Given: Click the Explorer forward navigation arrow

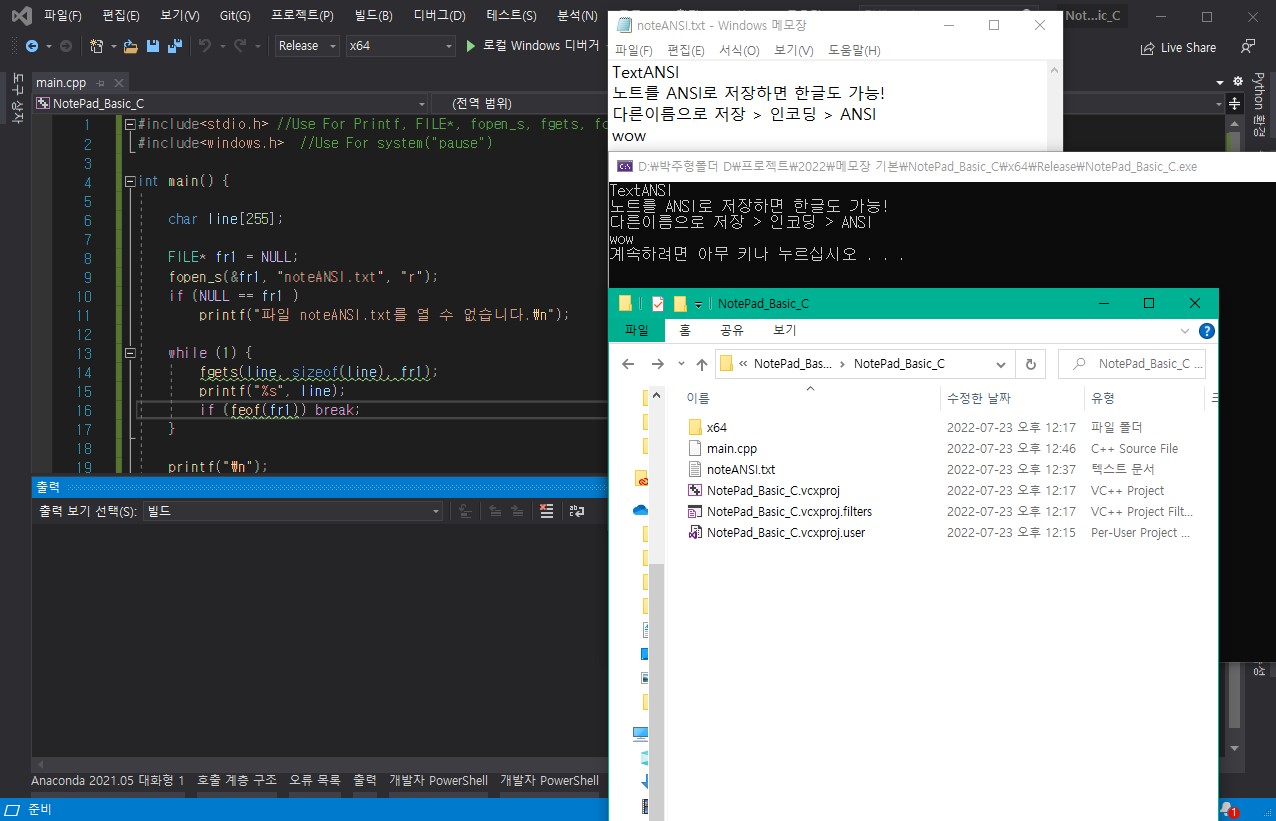Looking at the screenshot, I should (x=657, y=364).
